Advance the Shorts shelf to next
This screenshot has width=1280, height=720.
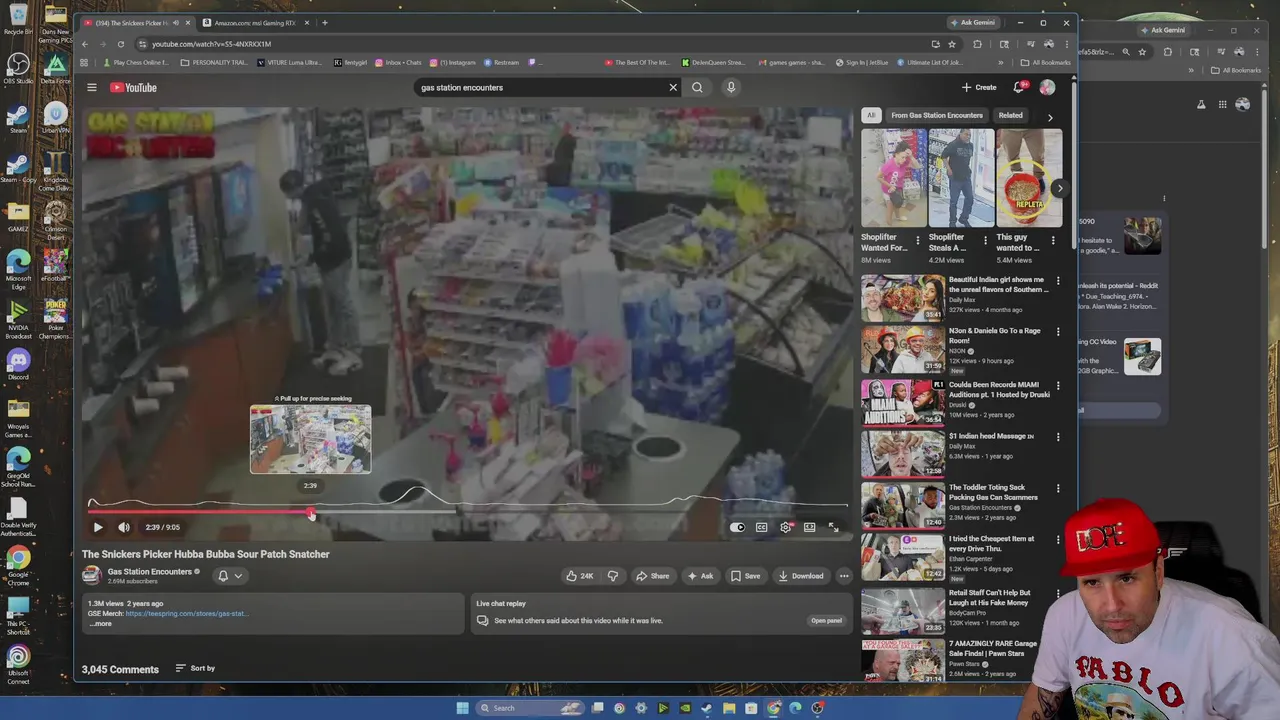click(x=1060, y=188)
